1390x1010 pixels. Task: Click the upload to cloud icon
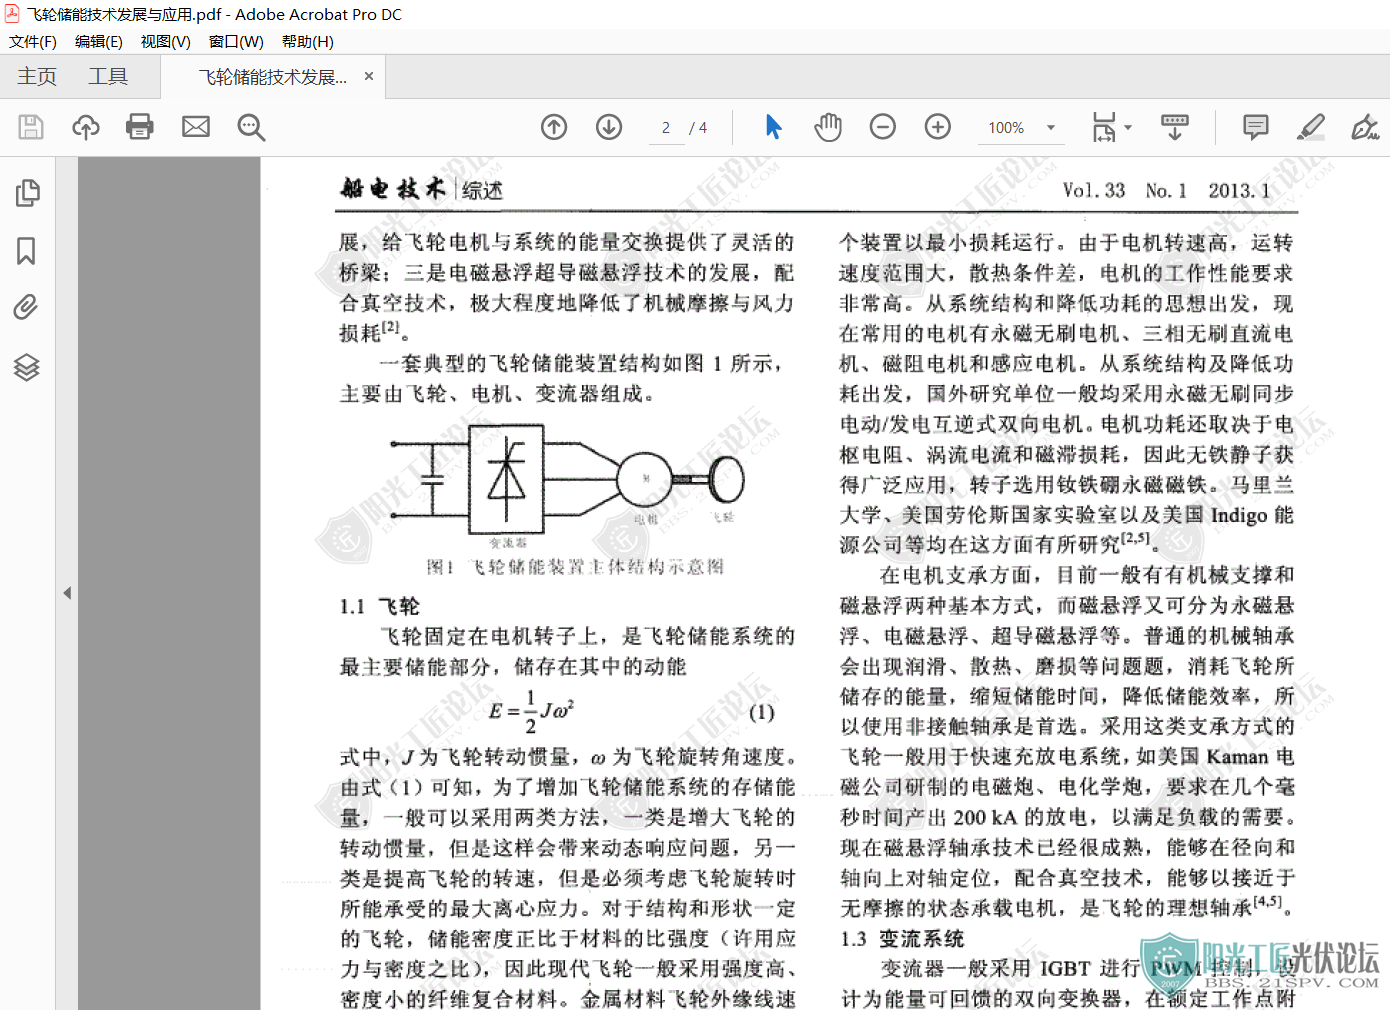click(86, 127)
